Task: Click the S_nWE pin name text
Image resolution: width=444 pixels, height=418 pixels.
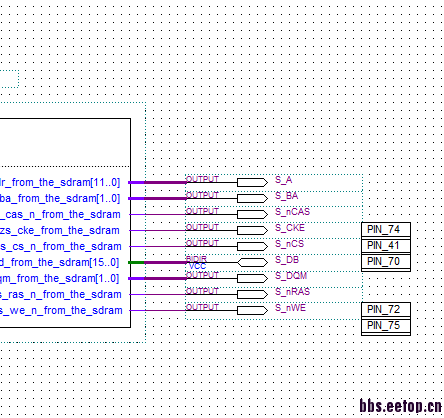Action: (290, 308)
